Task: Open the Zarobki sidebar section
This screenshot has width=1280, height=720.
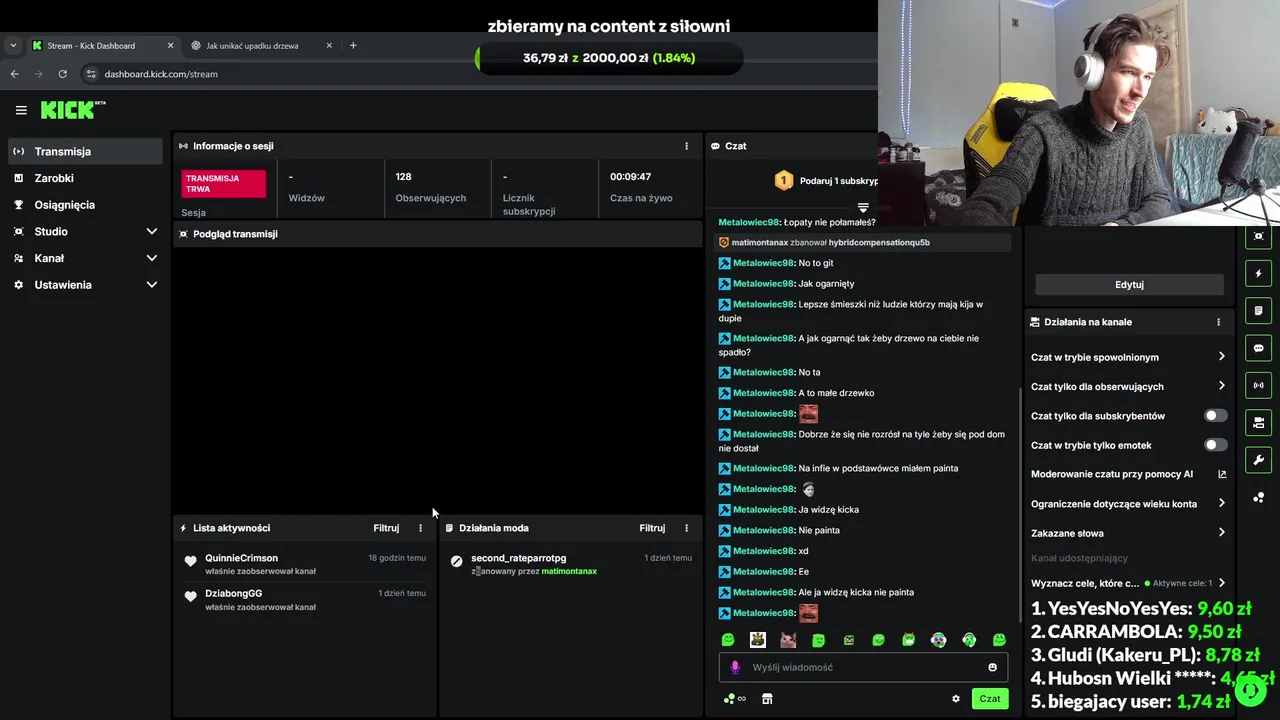Action: point(85,178)
